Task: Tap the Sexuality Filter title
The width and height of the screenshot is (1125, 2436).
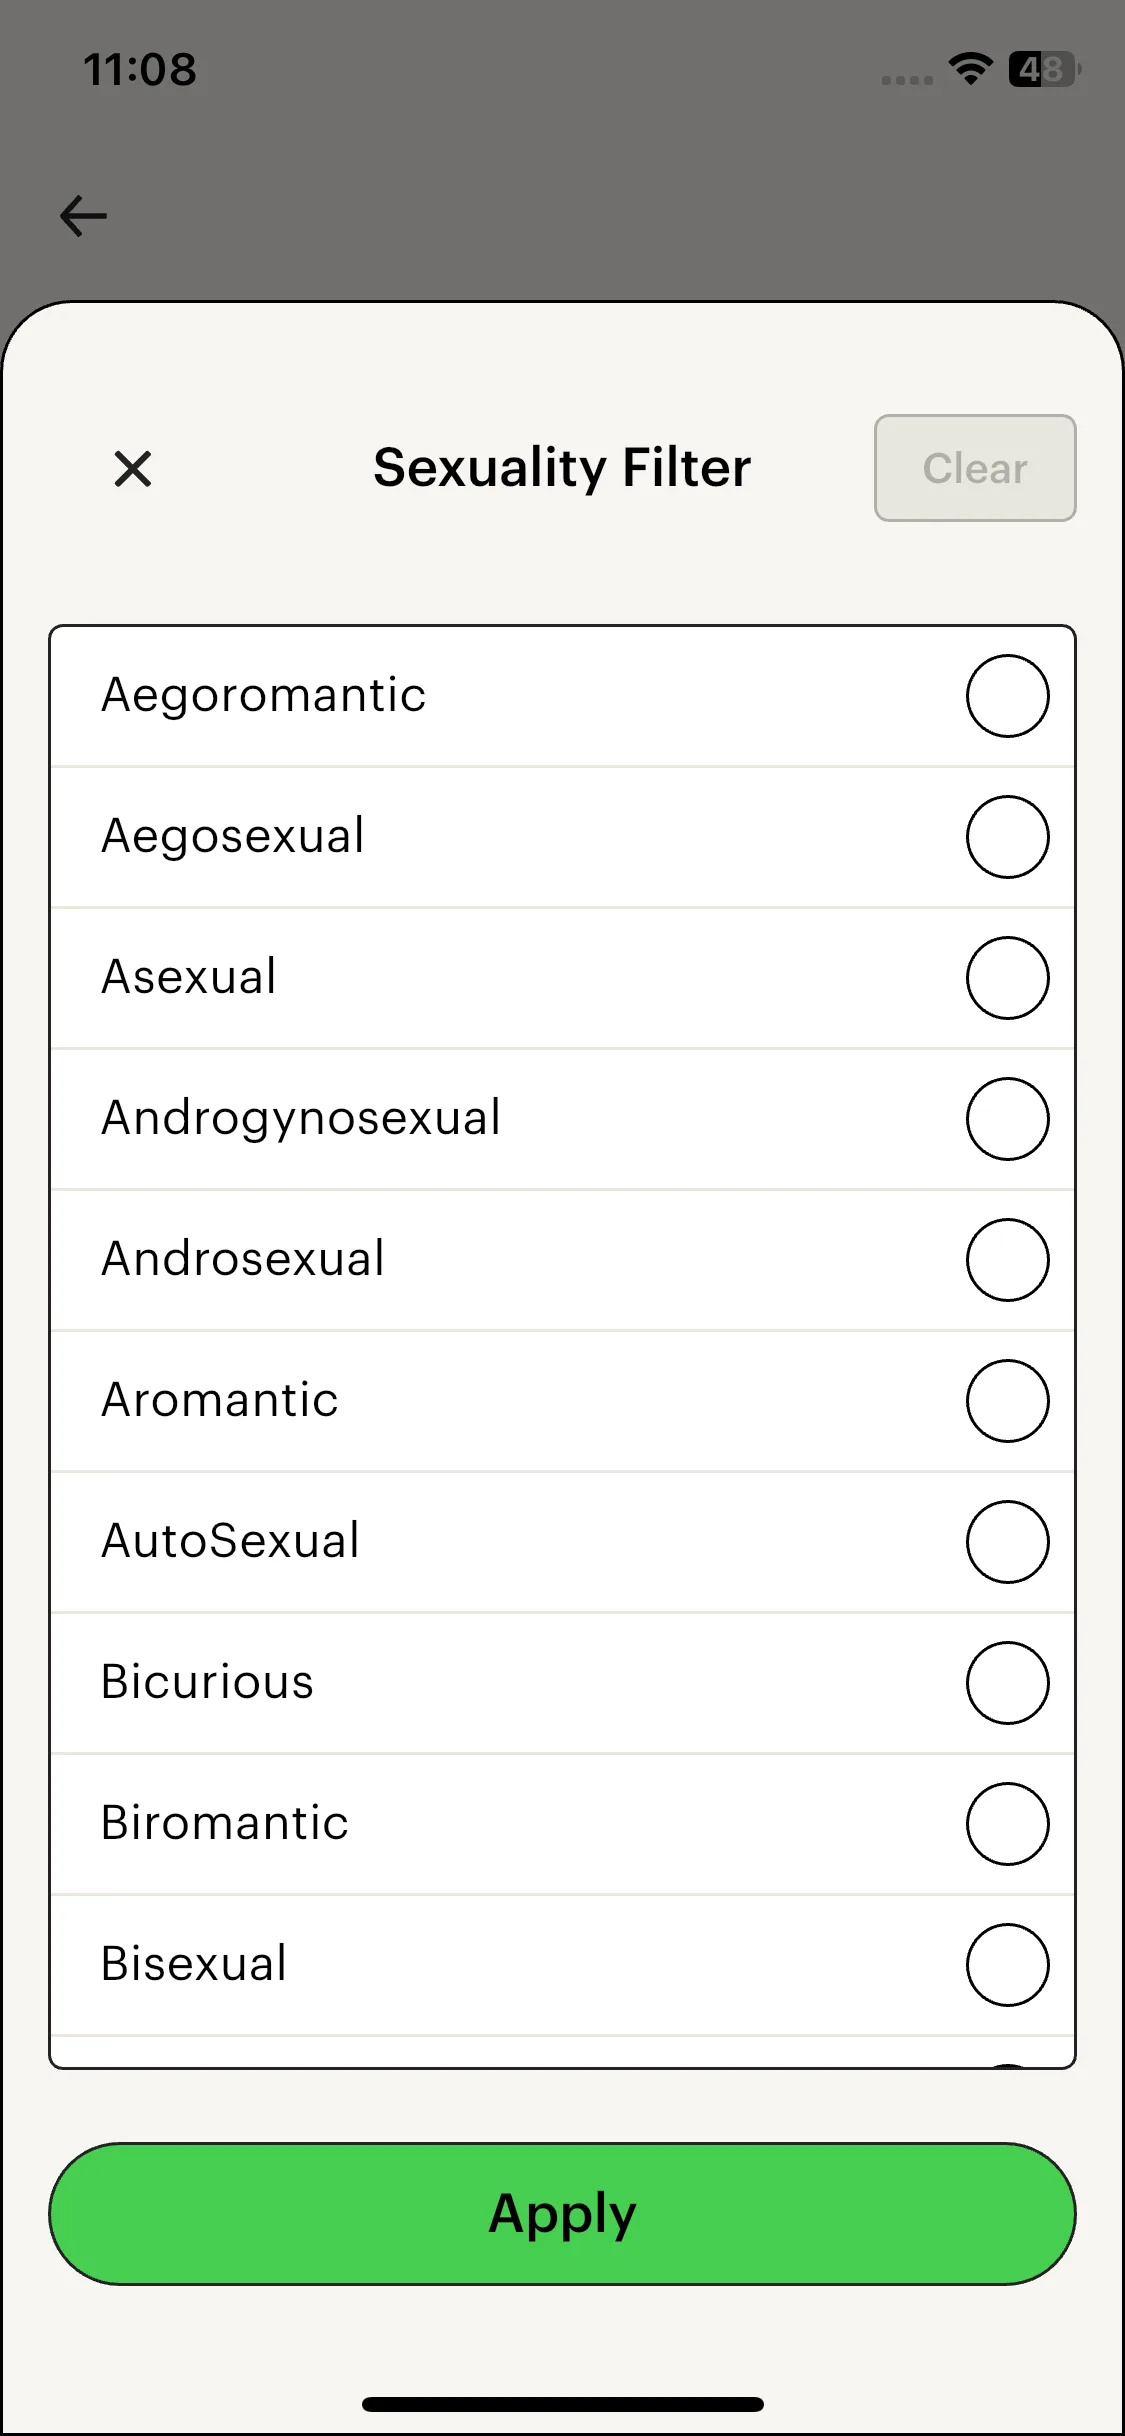Action: (562, 468)
